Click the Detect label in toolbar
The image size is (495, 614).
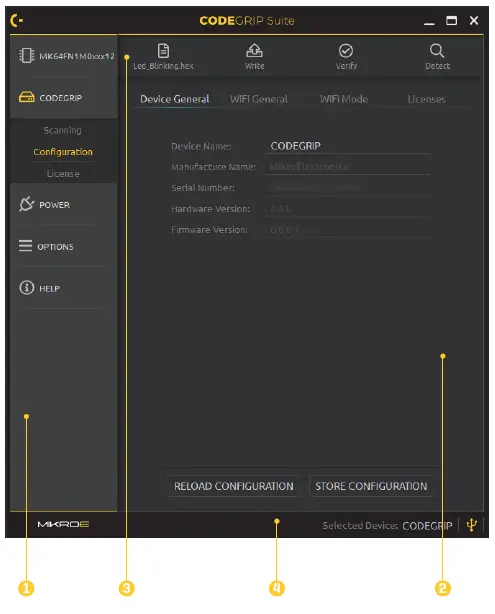point(437,66)
